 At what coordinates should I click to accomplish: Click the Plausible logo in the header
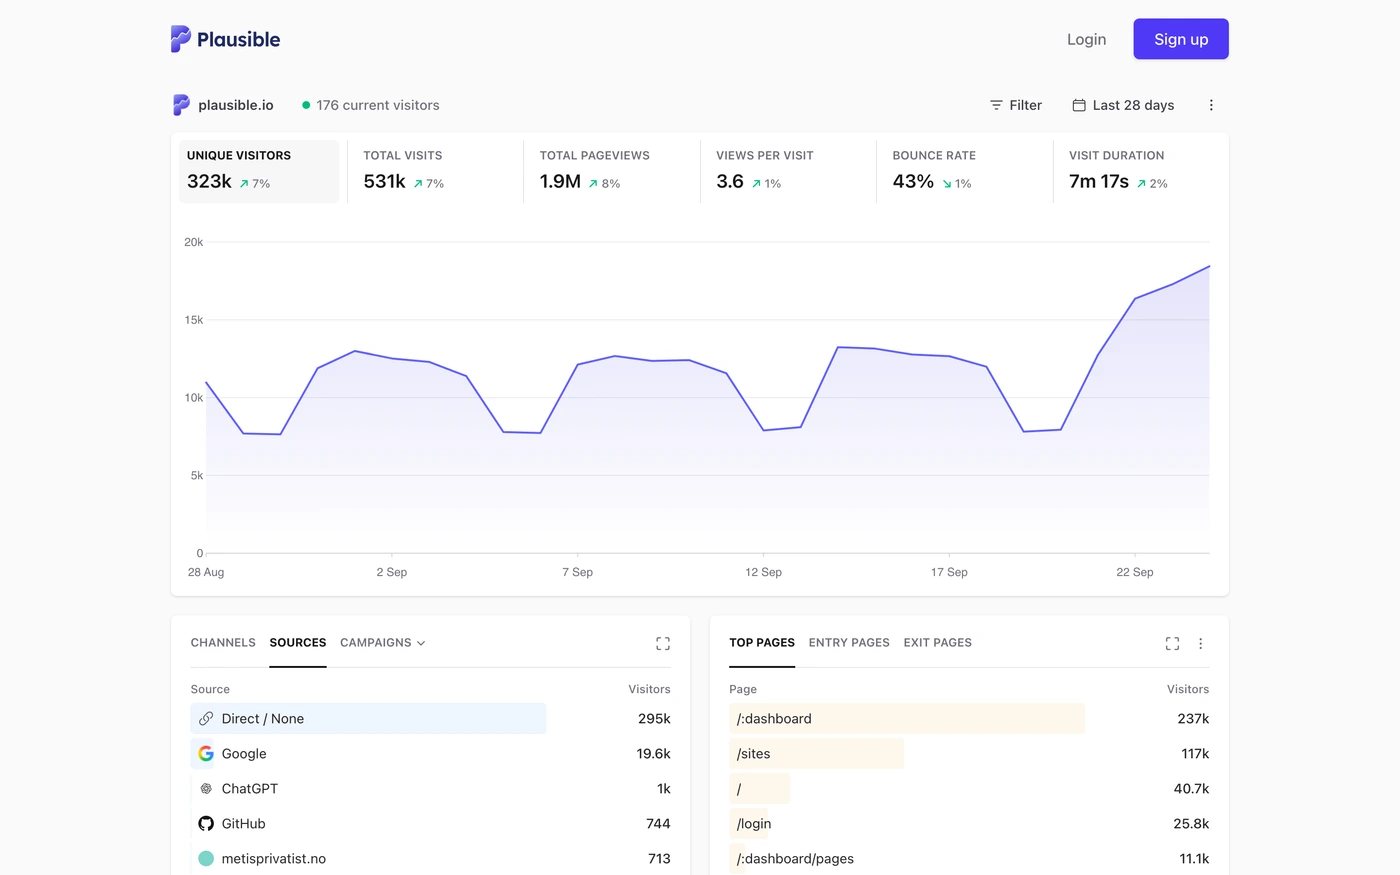(x=225, y=39)
